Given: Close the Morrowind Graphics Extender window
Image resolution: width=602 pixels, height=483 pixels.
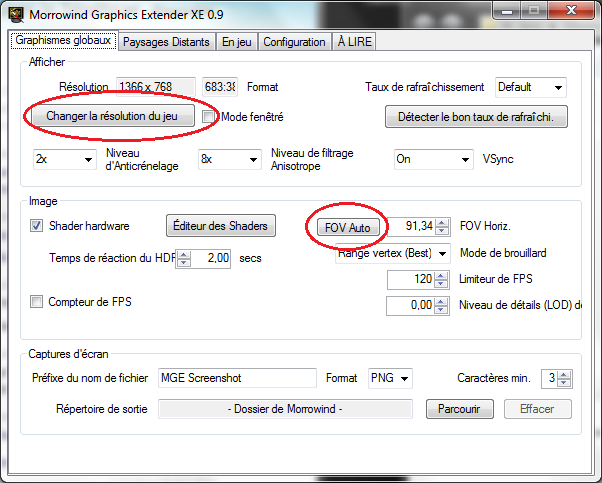Looking at the screenshot, I should (x=572, y=11).
